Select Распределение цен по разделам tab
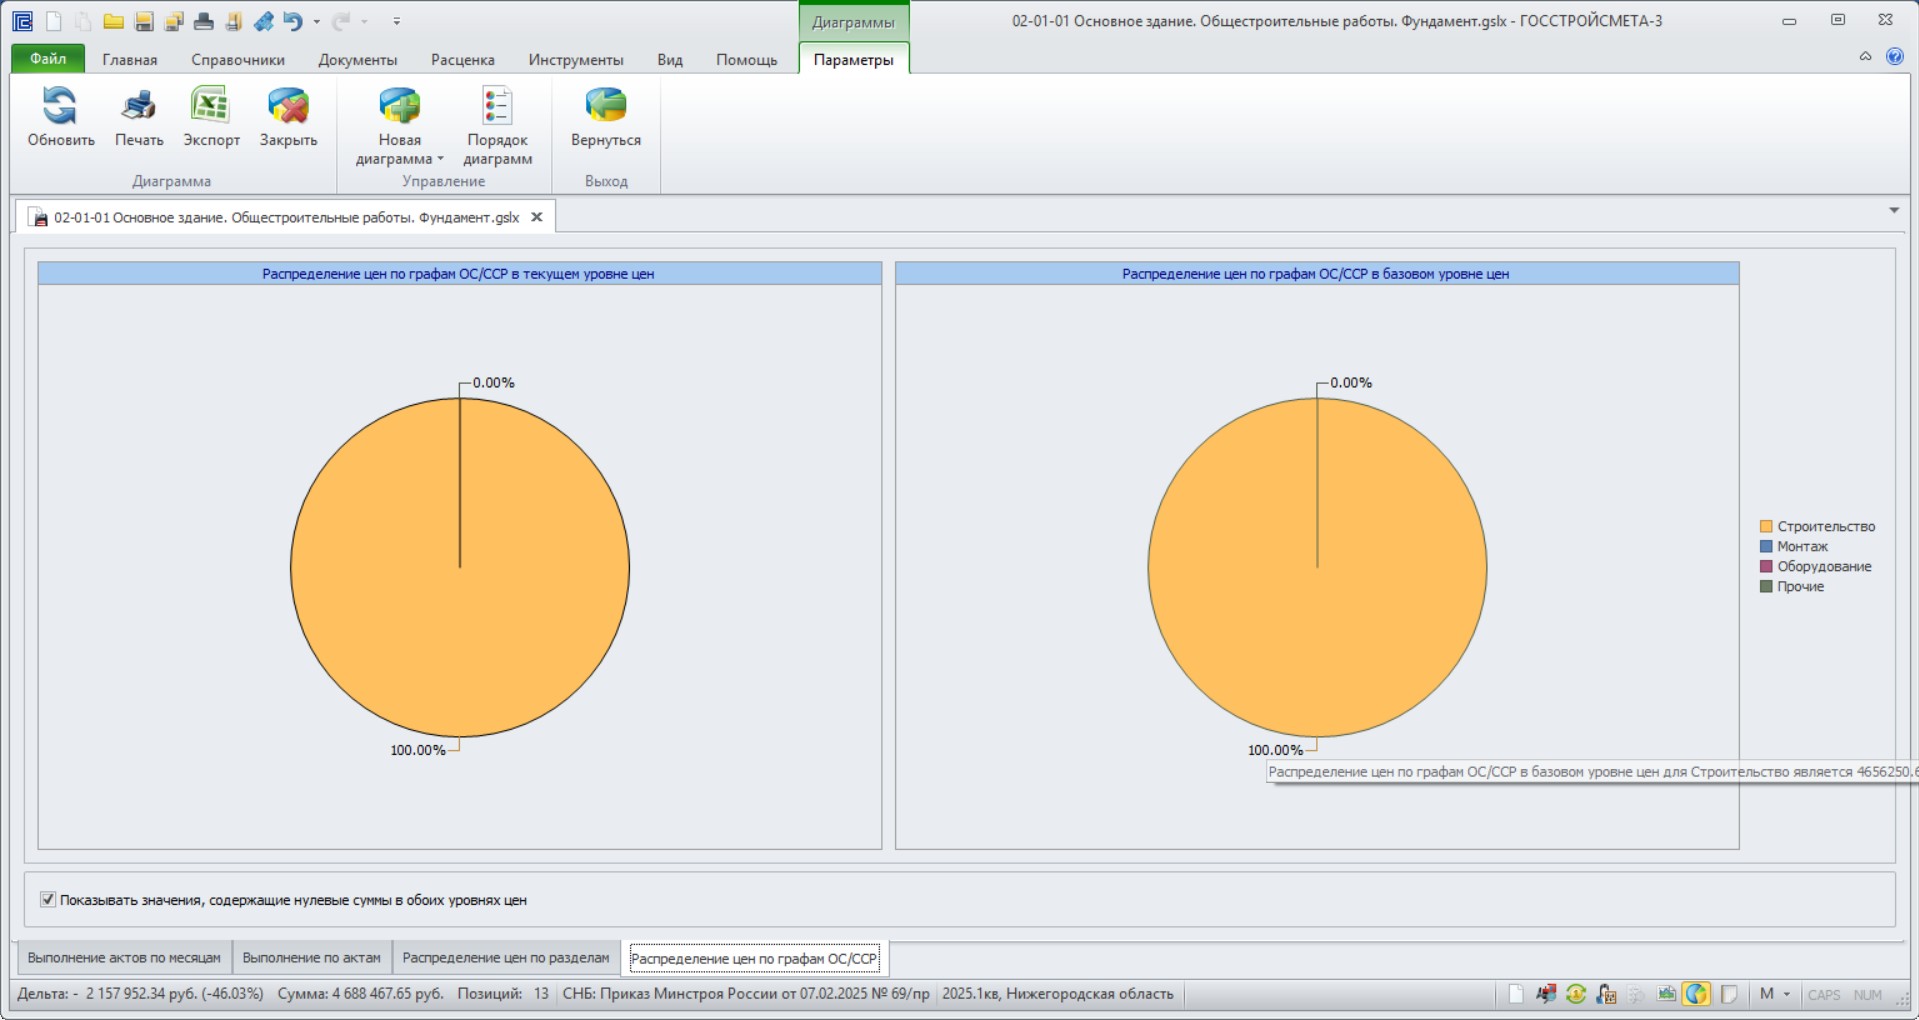Viewport: 1919px width, 1020px height. (x=506, y=957)
